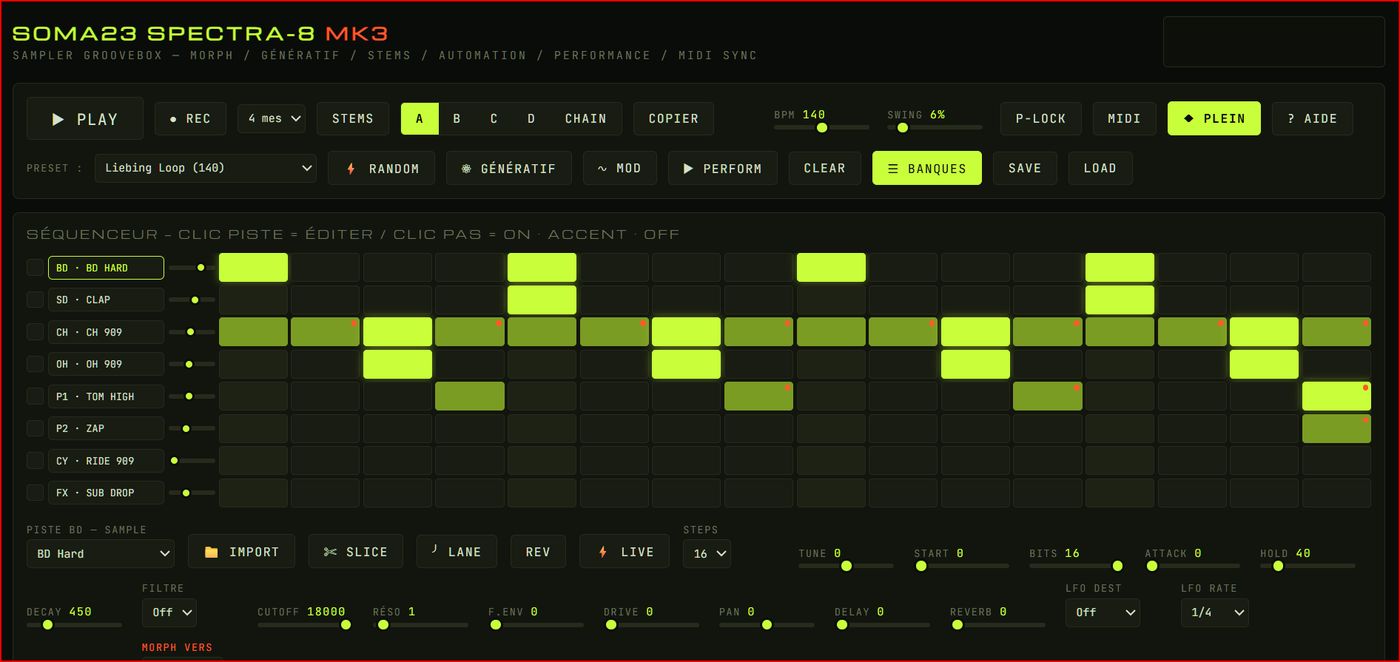This screenshot has width=1400, height=662.
Task: Open the LFO DEST dropdown
Action: tap(1102, 612)
